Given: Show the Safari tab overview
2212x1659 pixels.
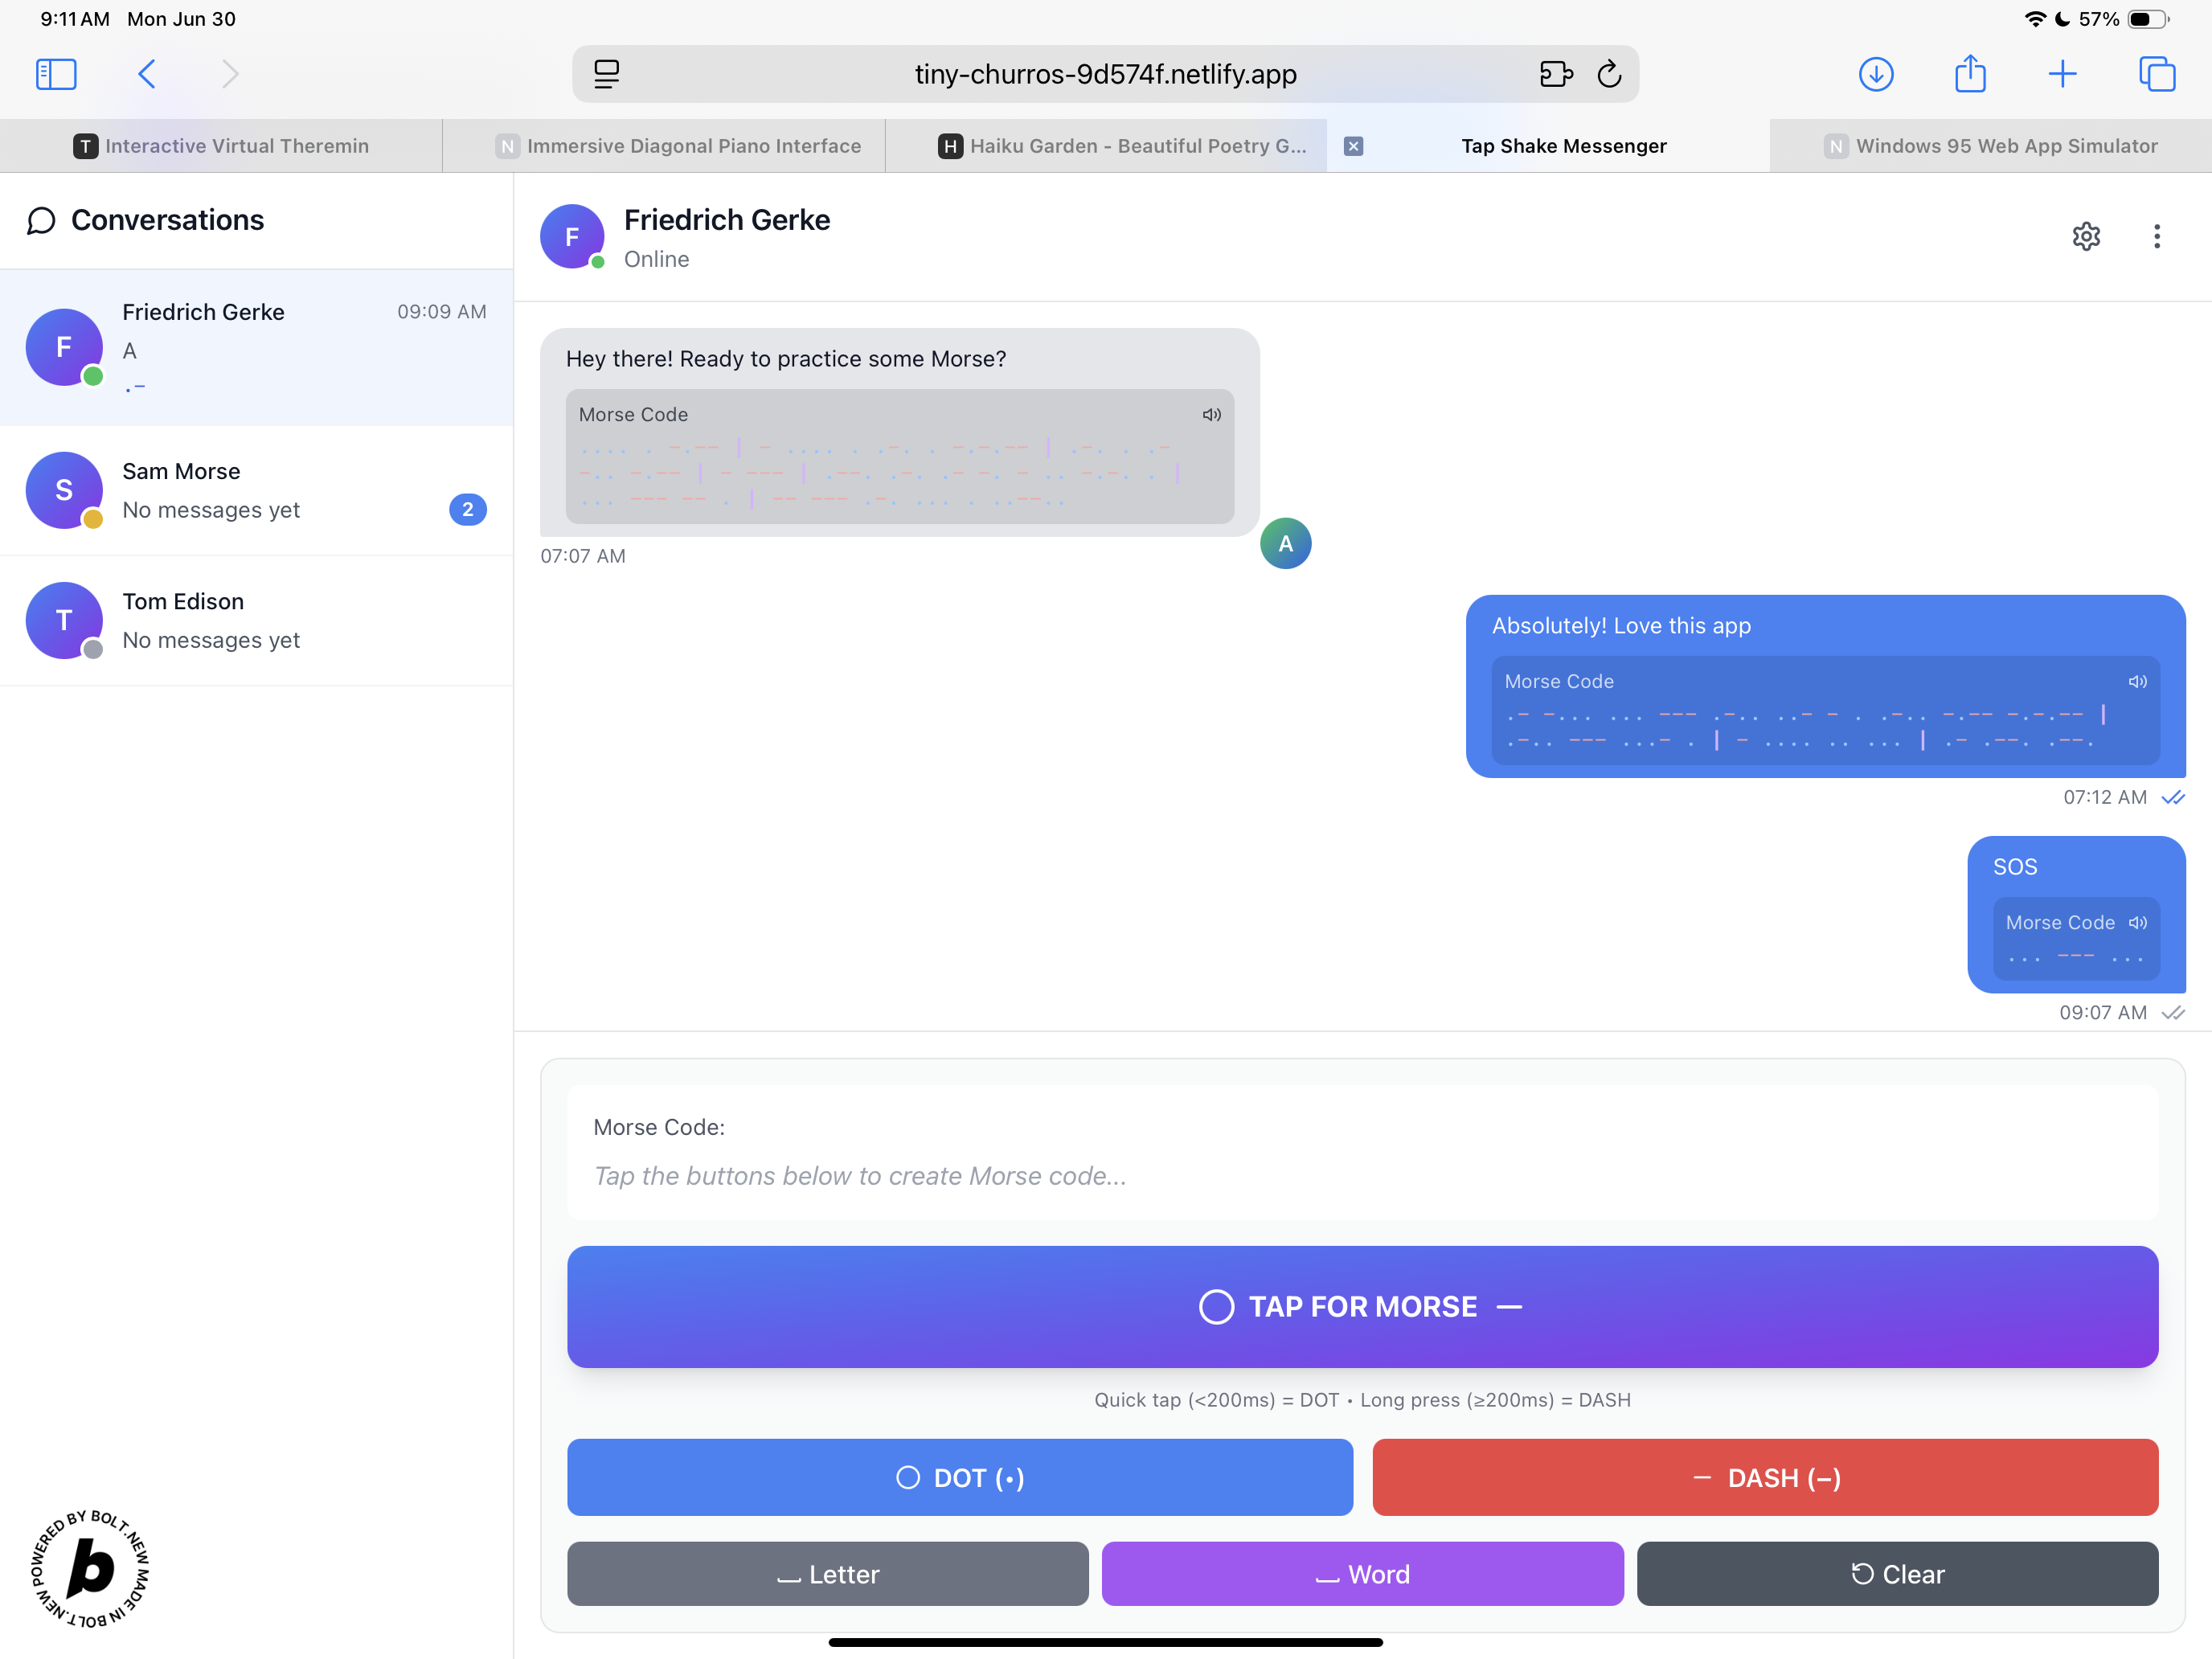Looking at the screenshot, I should (x=2157, y=73).
